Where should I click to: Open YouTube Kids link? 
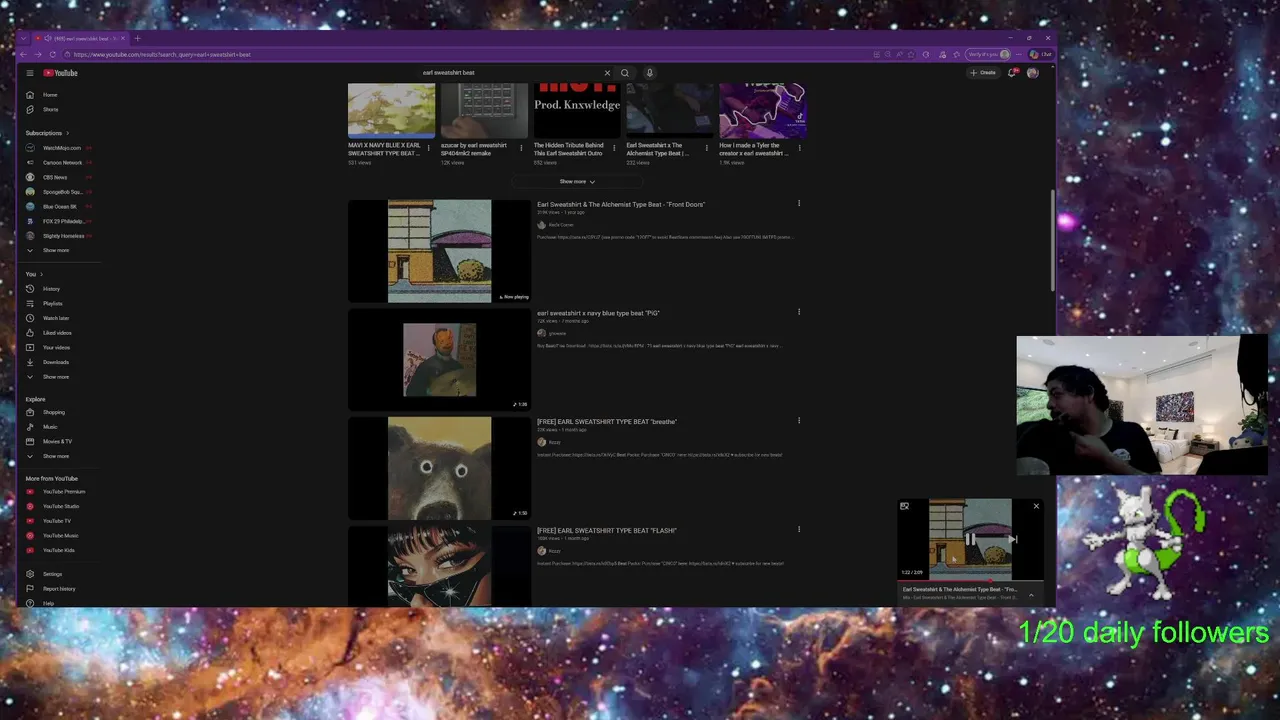coord(58,550)
